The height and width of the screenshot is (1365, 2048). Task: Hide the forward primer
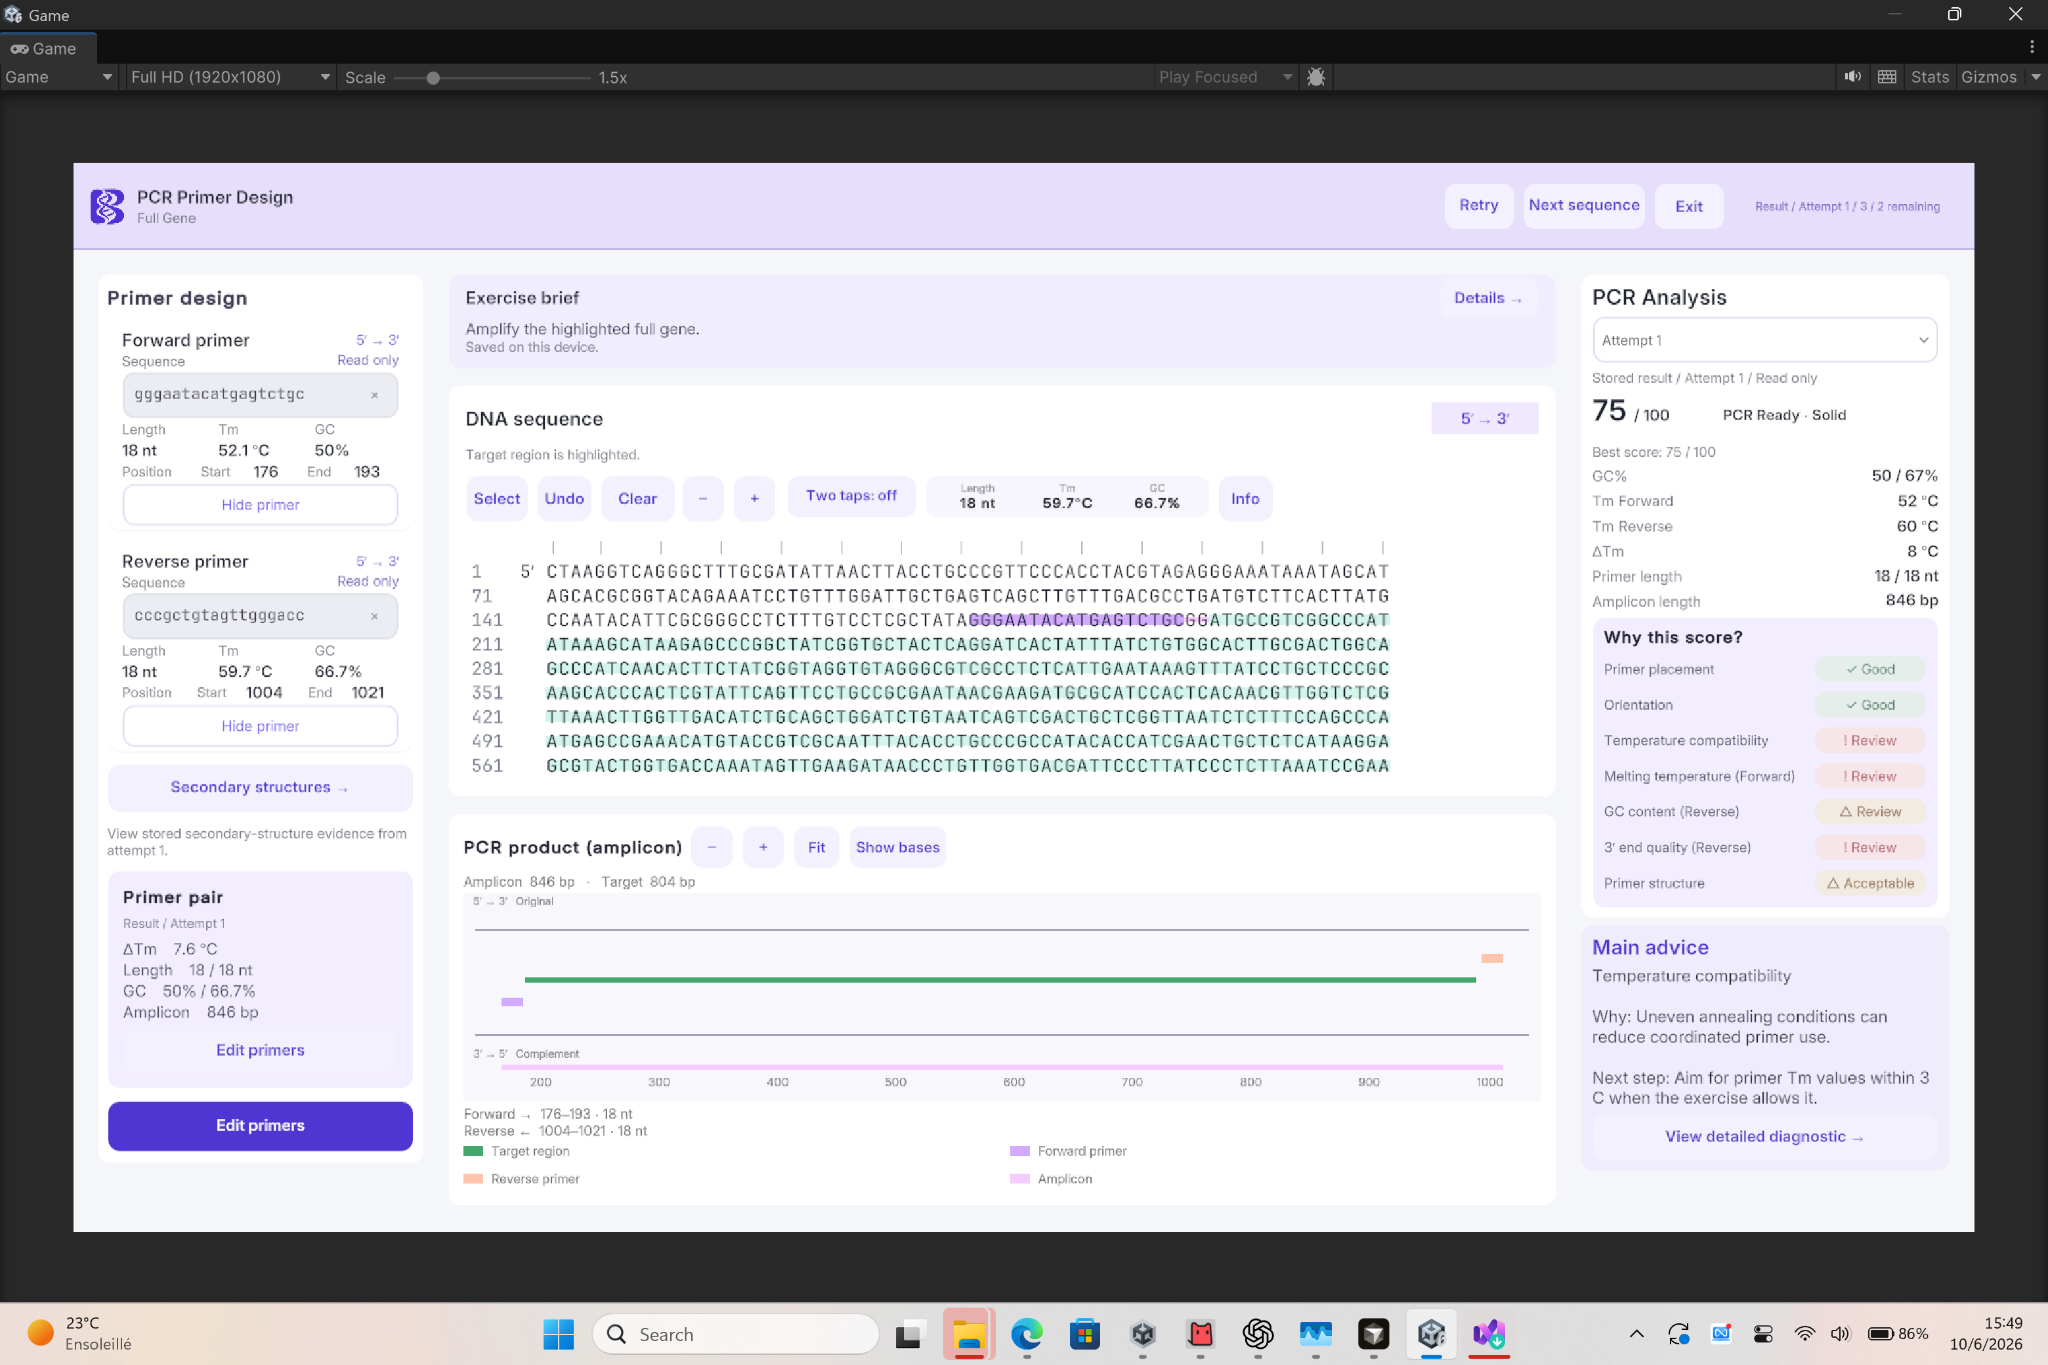click(x=260, y=505)
